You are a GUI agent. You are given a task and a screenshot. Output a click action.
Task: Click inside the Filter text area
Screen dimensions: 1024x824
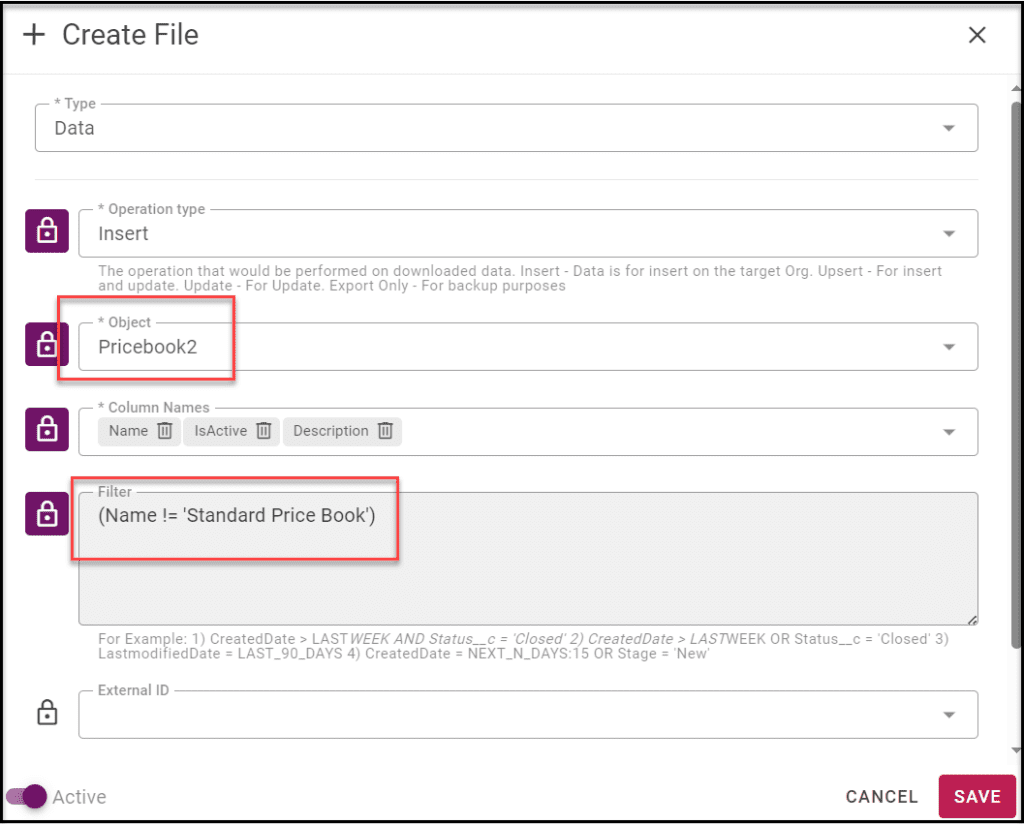point(528,559)
